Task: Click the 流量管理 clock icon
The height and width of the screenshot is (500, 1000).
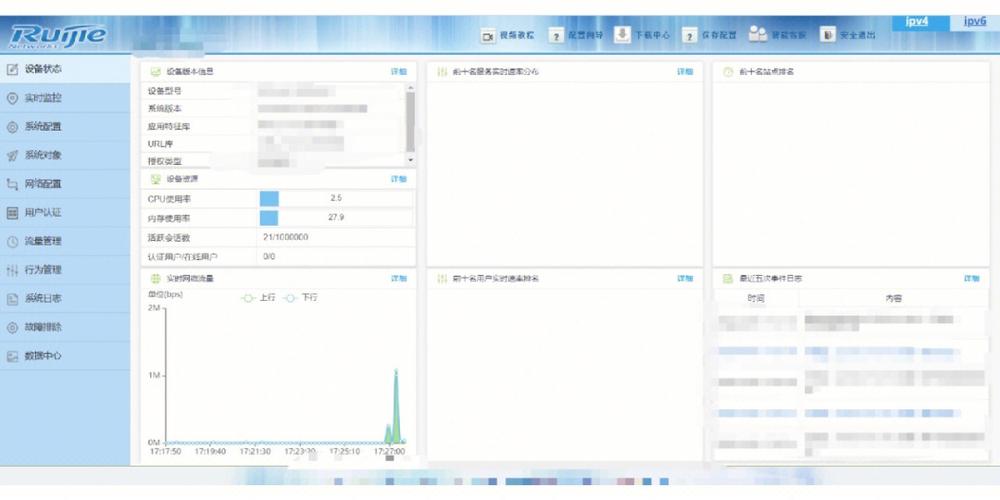Action: (x=11, y=242)
